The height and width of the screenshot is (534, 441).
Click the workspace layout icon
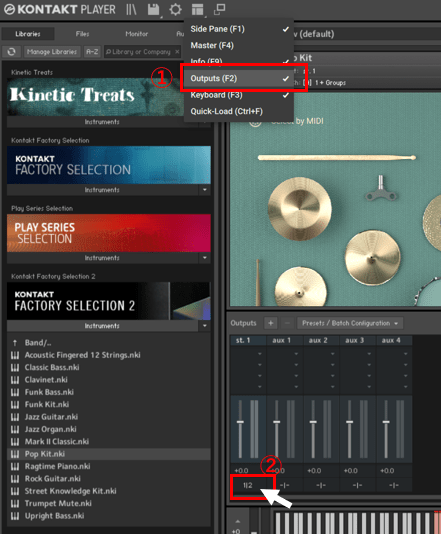tap(198, 10)
